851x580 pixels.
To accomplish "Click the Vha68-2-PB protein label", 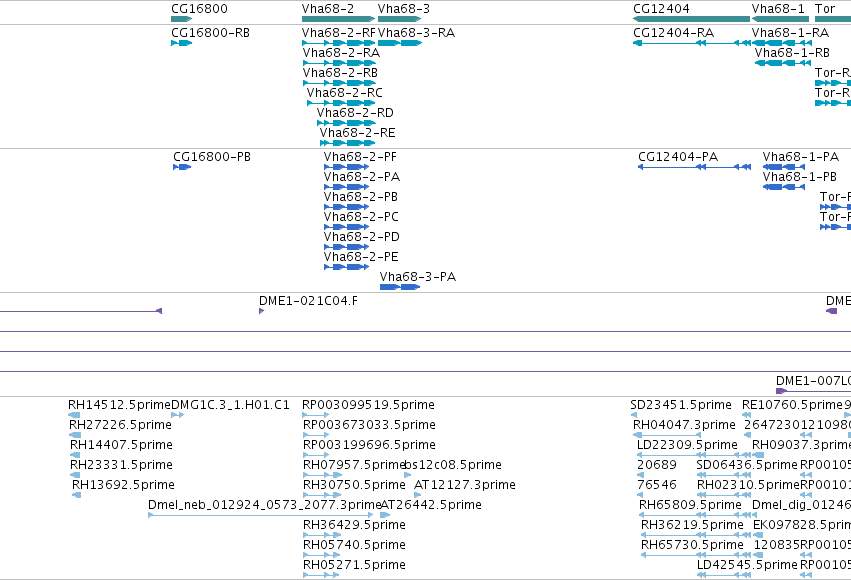I will click(x=360, y=197).
